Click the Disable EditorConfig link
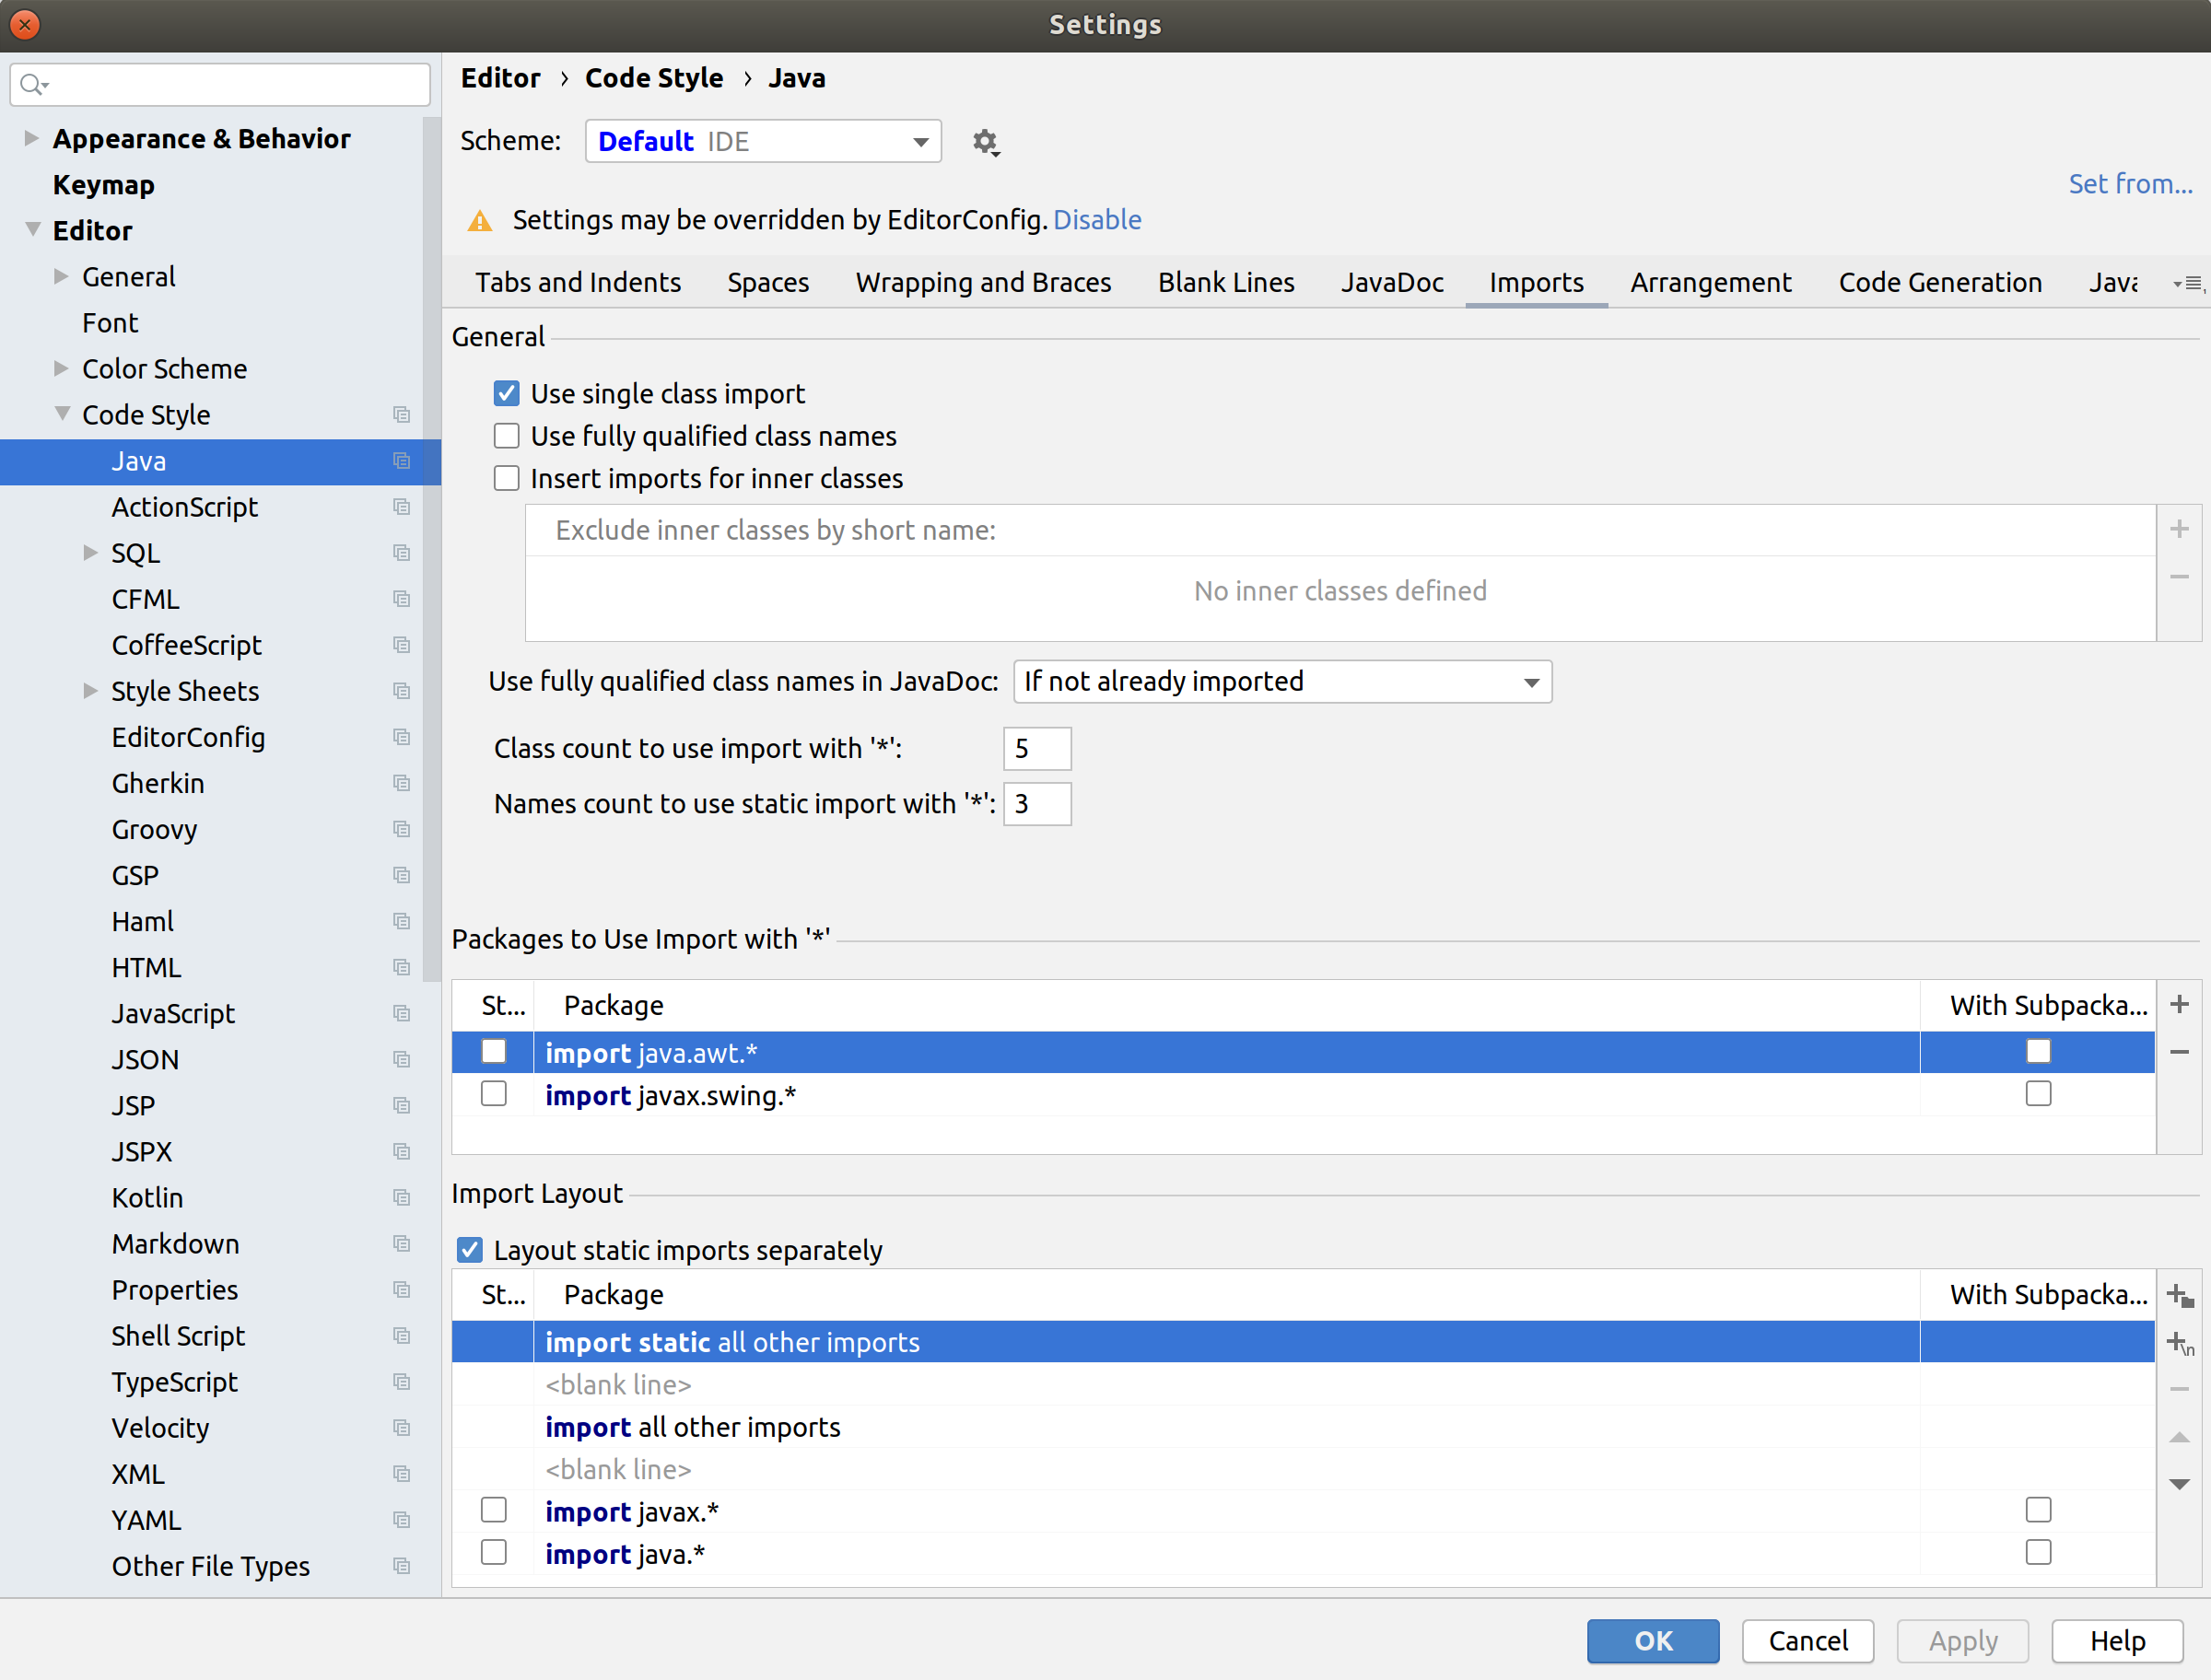 pyautogui.click(x=1097, y=220)
